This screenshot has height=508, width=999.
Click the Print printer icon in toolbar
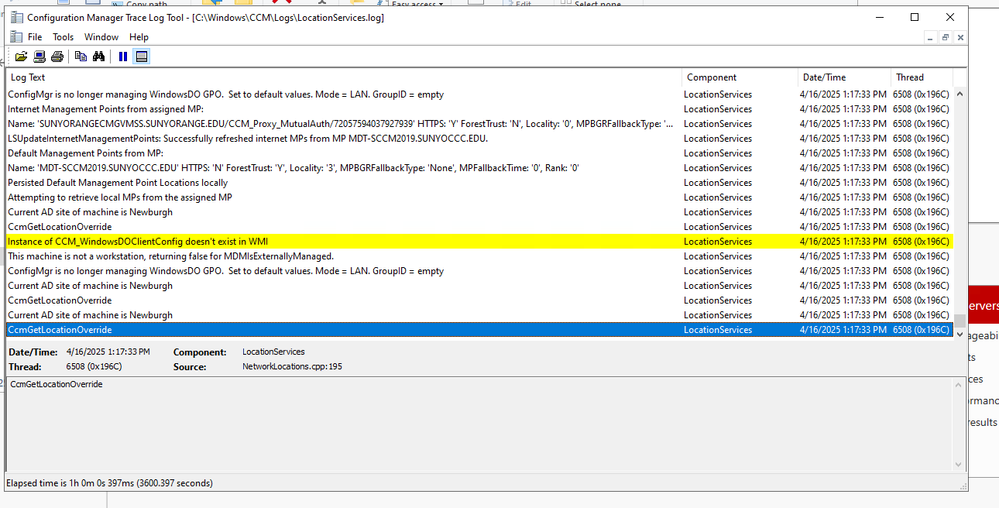(x=57, y=57)
